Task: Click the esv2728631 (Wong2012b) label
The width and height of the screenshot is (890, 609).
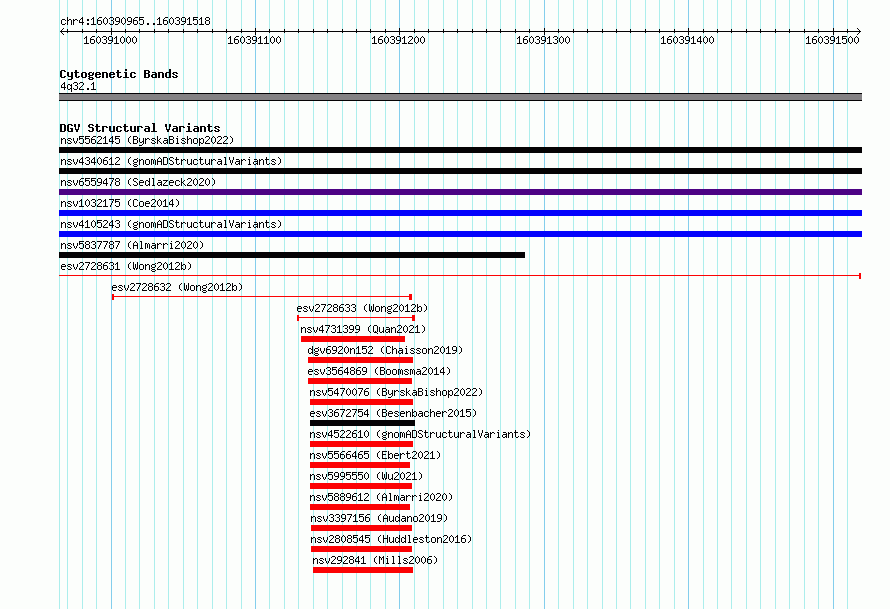Action: (126, 266)
